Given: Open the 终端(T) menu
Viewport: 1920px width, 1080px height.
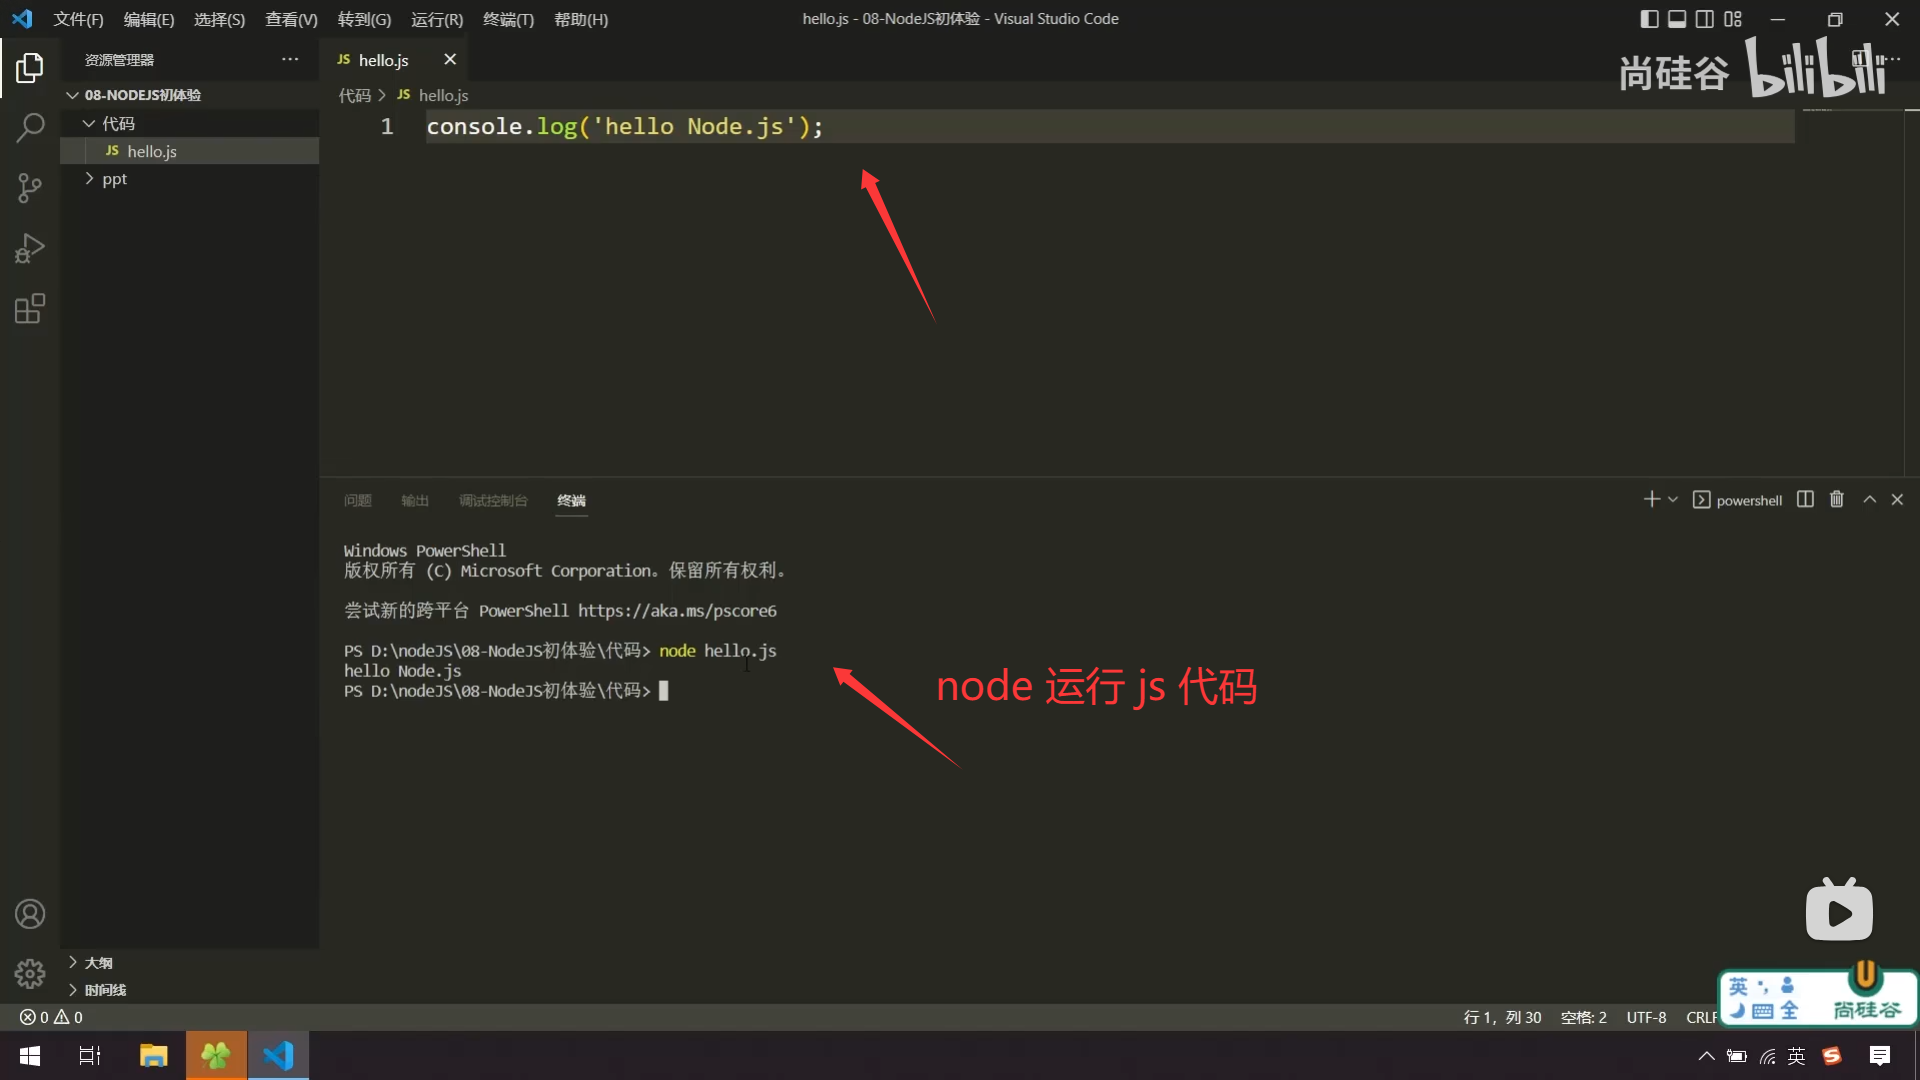Looking at the screenshot, I should [508, 19].
